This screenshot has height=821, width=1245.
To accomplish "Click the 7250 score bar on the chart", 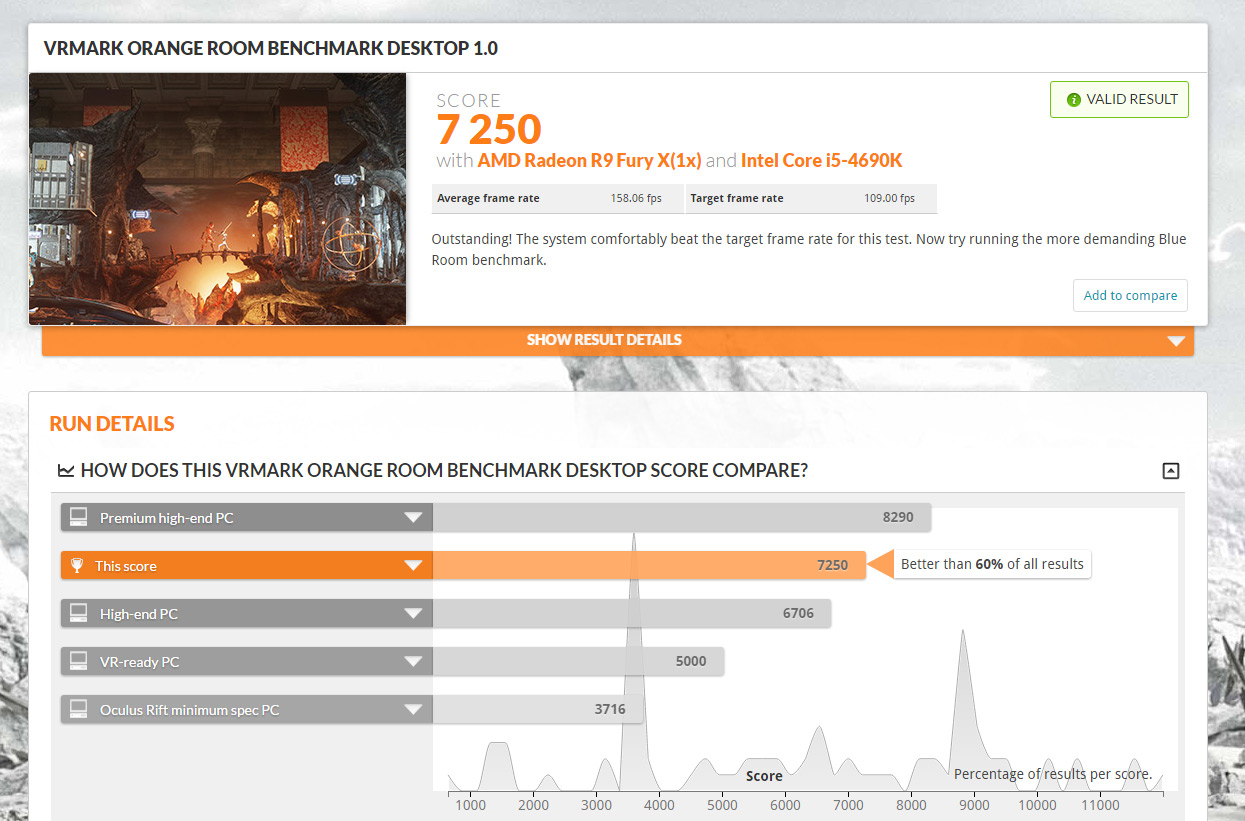I will pos(650,565).
